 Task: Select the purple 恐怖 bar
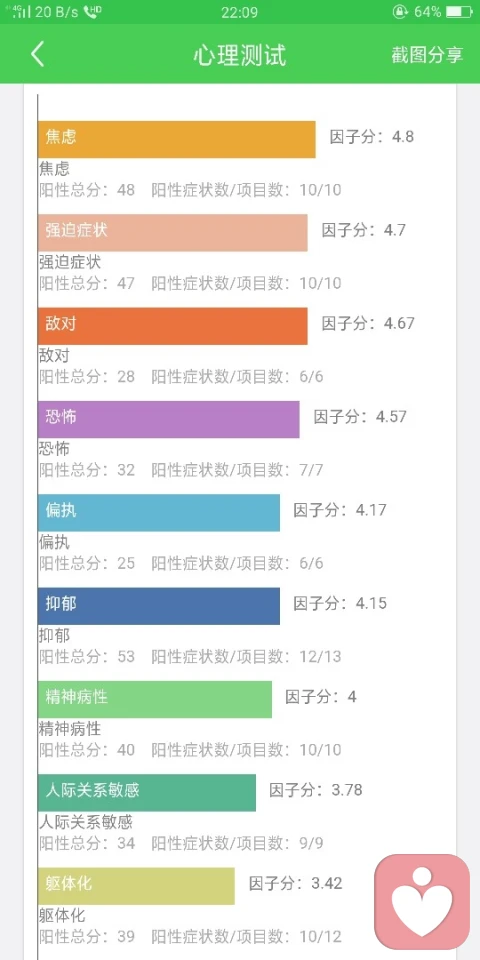tap(169, 419)
